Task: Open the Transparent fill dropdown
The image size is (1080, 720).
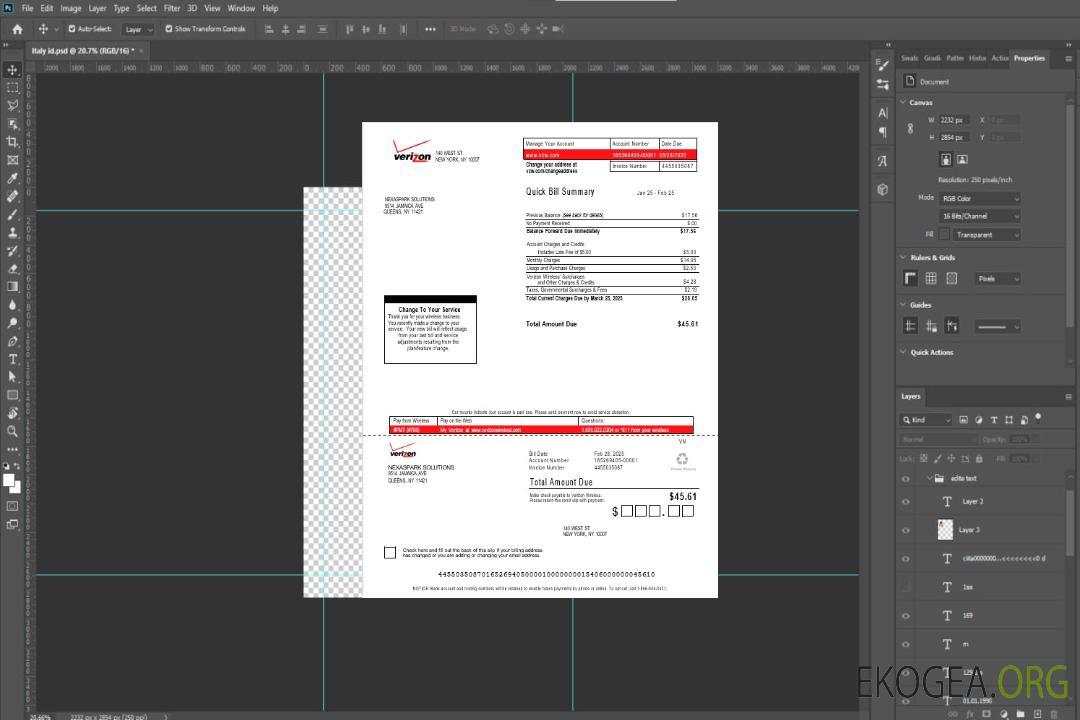Action: point(988,235)
